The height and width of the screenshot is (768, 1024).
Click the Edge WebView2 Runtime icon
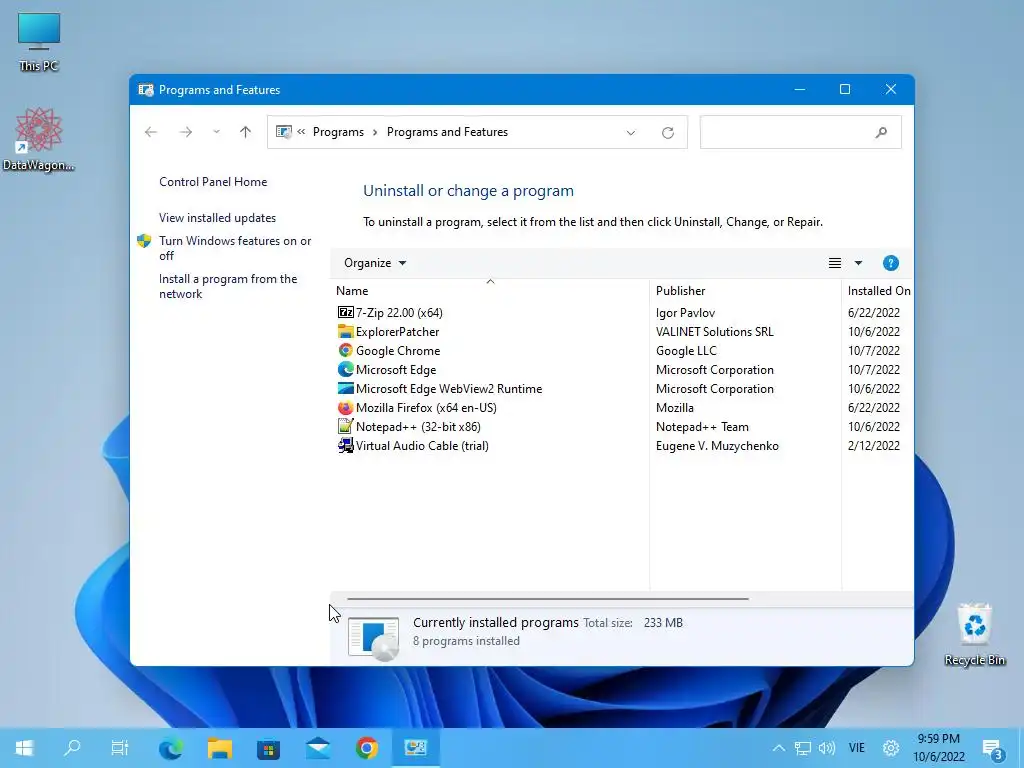coord(345,388)
